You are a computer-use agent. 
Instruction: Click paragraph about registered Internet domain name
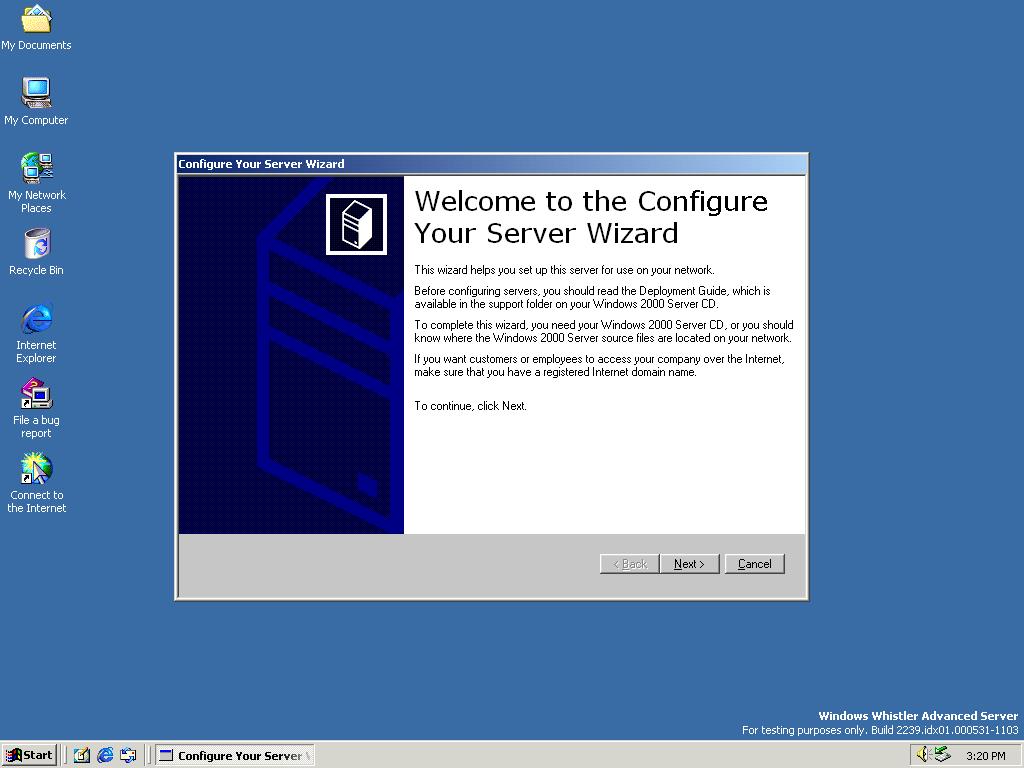599,365
